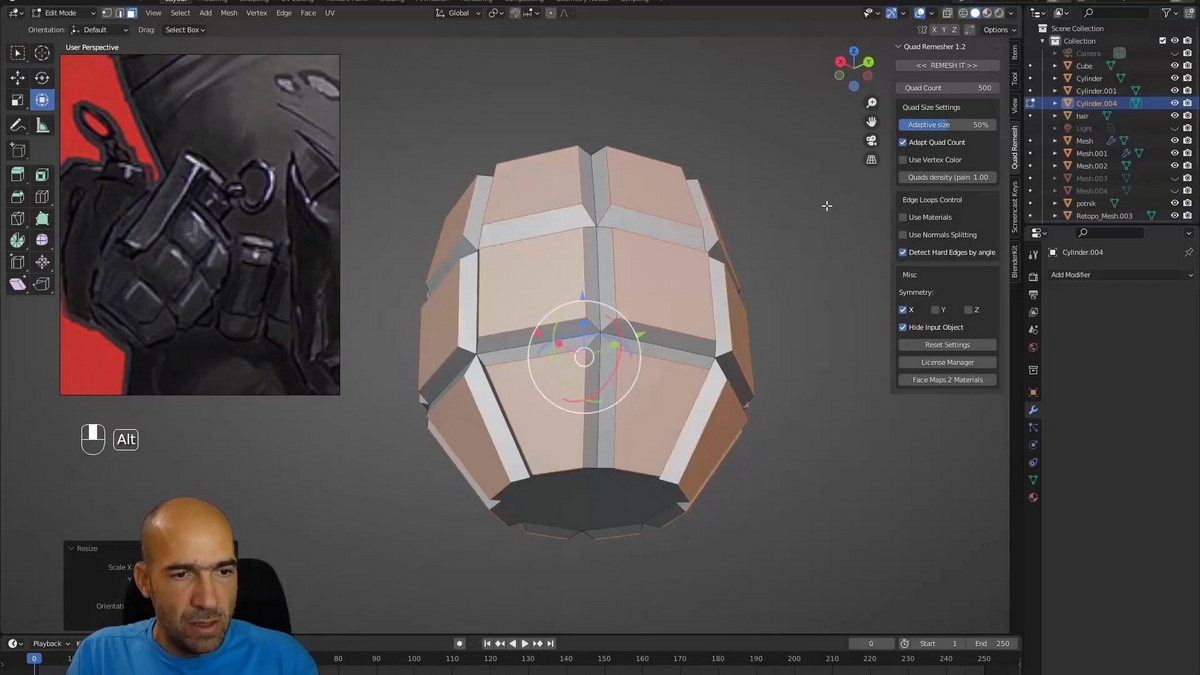Choose the Inset Faces tool
Viewport: 1200px width, 675px height.
[x=42, y=175]
